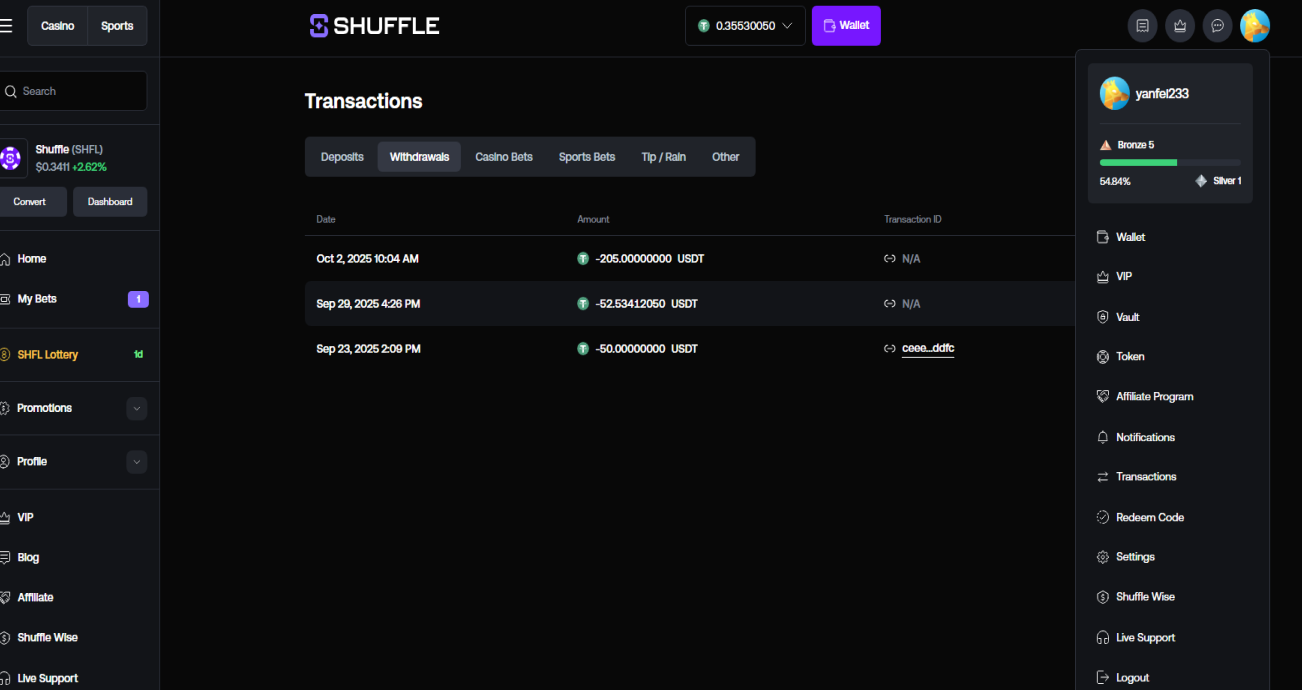Switch to the Tip / Rain tab

click(x=664, y=157)
